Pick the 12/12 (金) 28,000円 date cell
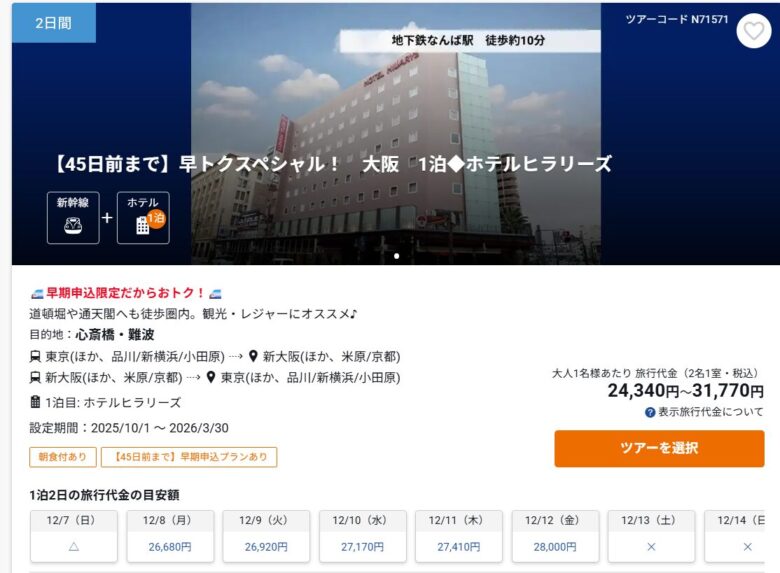The height and width of the screenshot is (573, 780). (555, 536)
